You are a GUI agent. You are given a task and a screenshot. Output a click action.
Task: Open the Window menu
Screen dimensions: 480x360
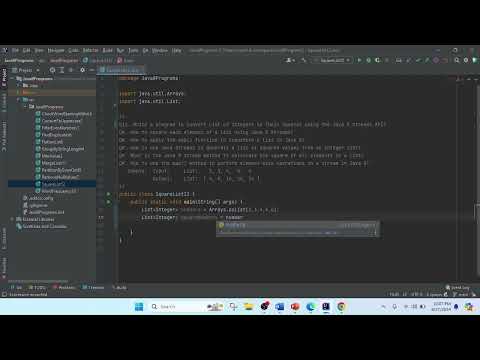tap(160, 50)
